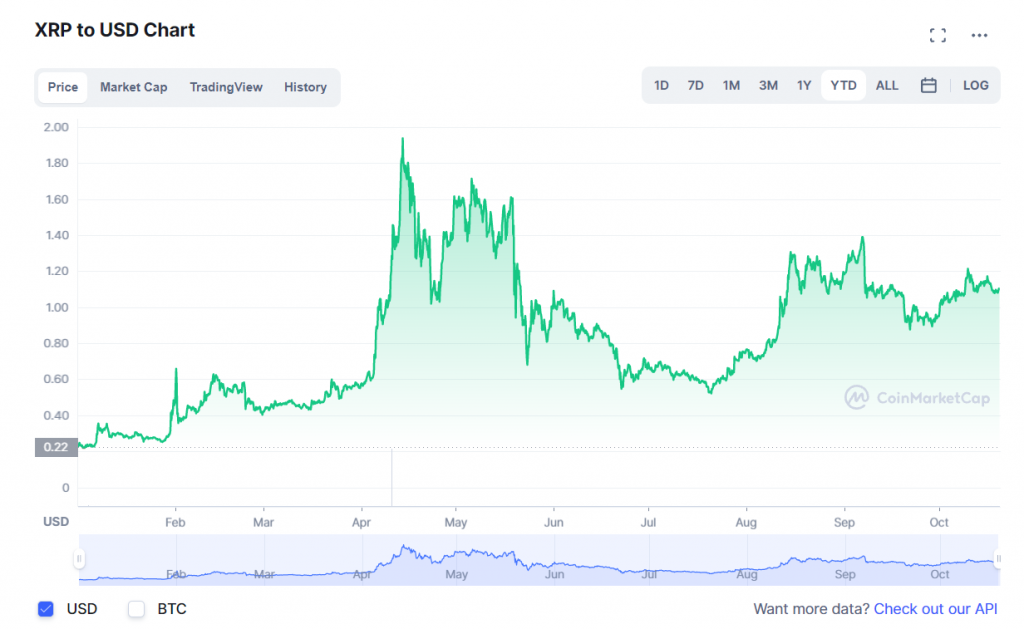Image resolution: width=1024 pixels, height=629 pixels.
Task: Select the History tab
Action: 305,87
